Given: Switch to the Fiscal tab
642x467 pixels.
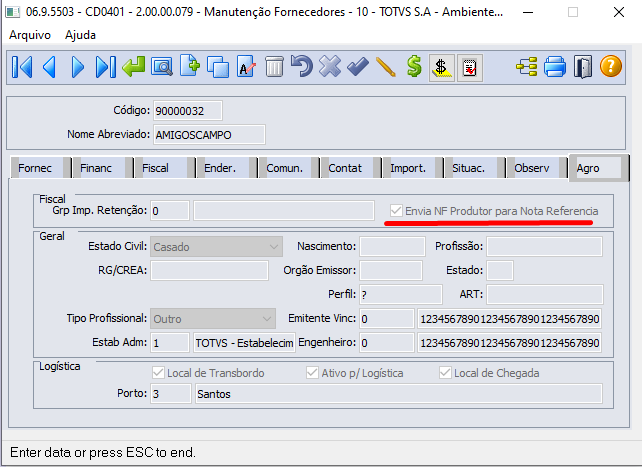Looking at the screenshot, I should [x=165, y=168].
